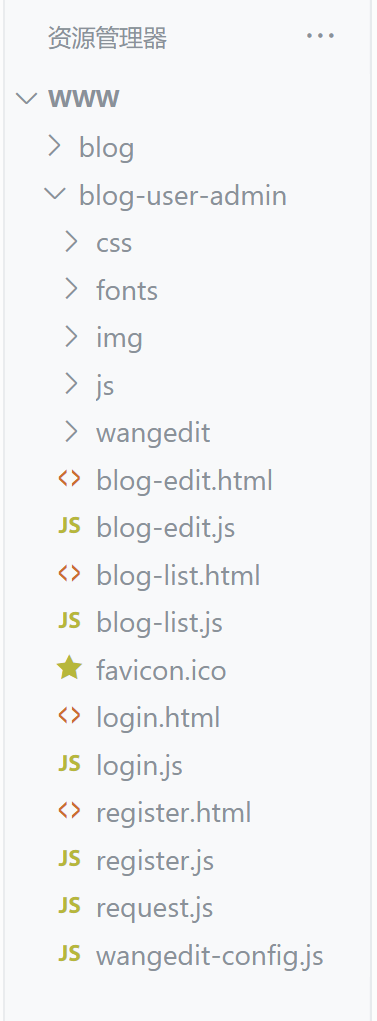
Task: Collapse the blog-user-admin folder chevron
Action: [55, 194]
